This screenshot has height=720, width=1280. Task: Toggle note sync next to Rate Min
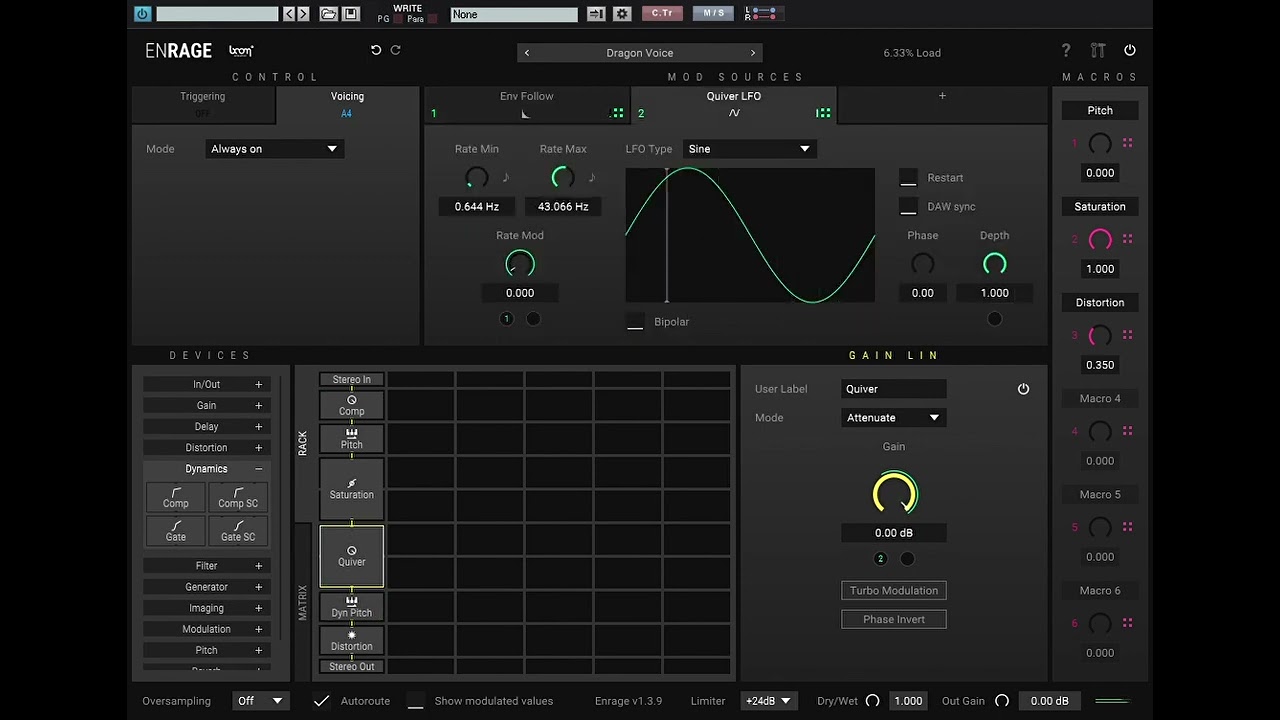pos(505,177)
